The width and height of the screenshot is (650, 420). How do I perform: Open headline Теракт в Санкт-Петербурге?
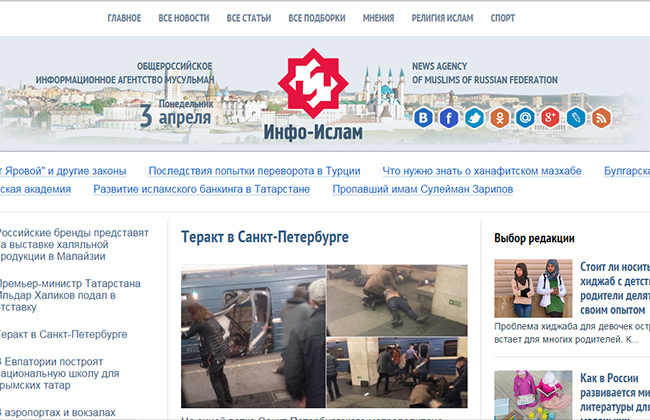(264, 238)
